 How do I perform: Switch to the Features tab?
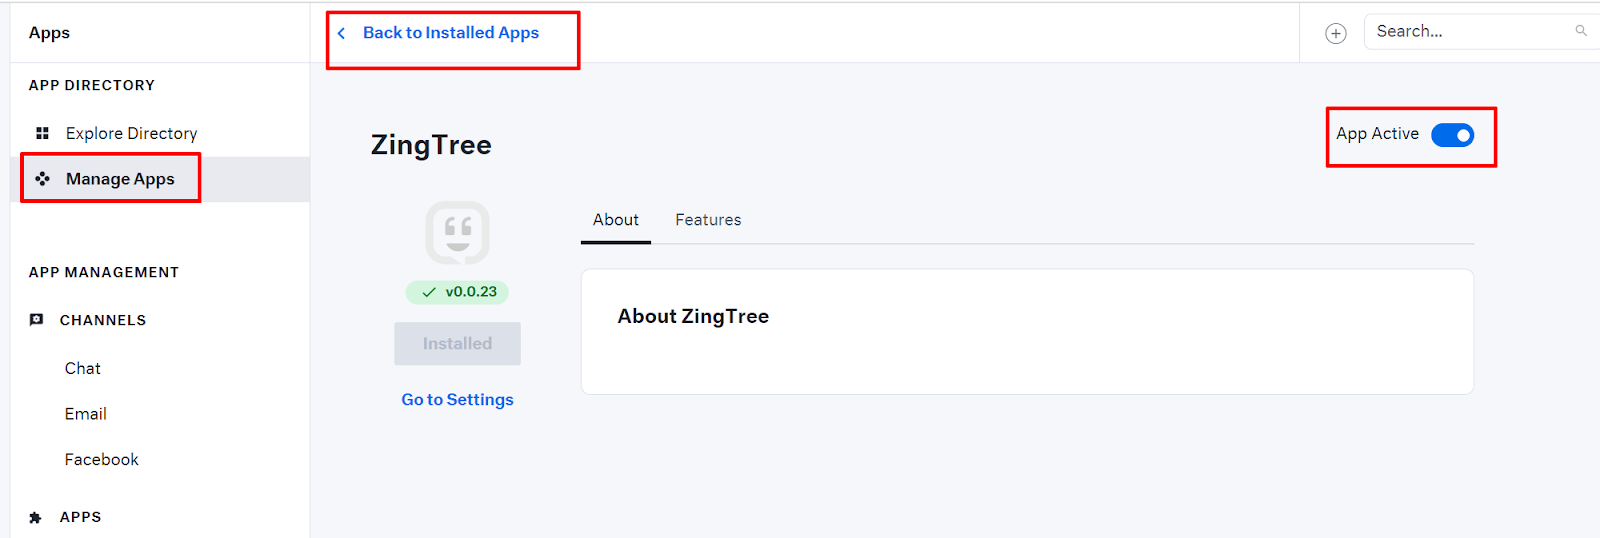[x=708, y=220]
